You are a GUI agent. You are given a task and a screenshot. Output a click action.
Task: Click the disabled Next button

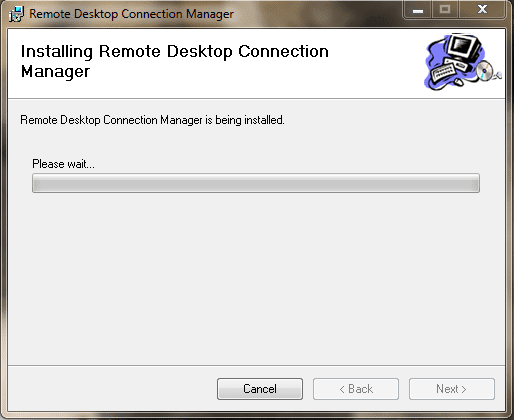point(452,389)
